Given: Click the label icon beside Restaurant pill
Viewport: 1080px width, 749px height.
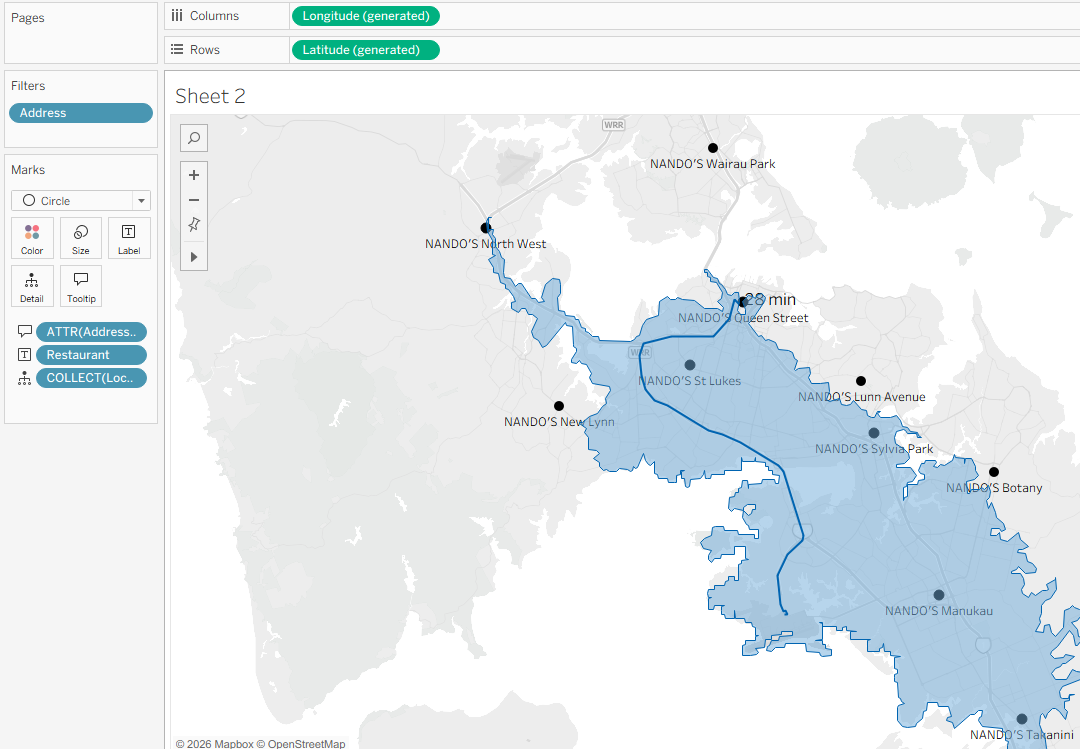Looking at the screenshot, I should pyautogui.click(x=25, y=355).
